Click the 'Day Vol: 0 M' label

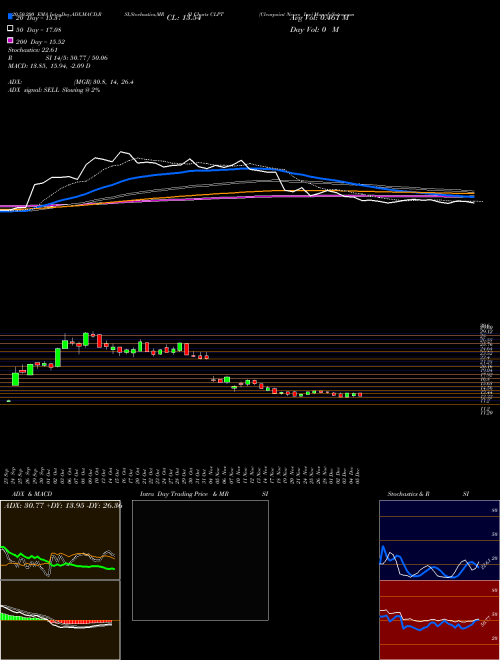pyautogui.click(x=314, y=30)
